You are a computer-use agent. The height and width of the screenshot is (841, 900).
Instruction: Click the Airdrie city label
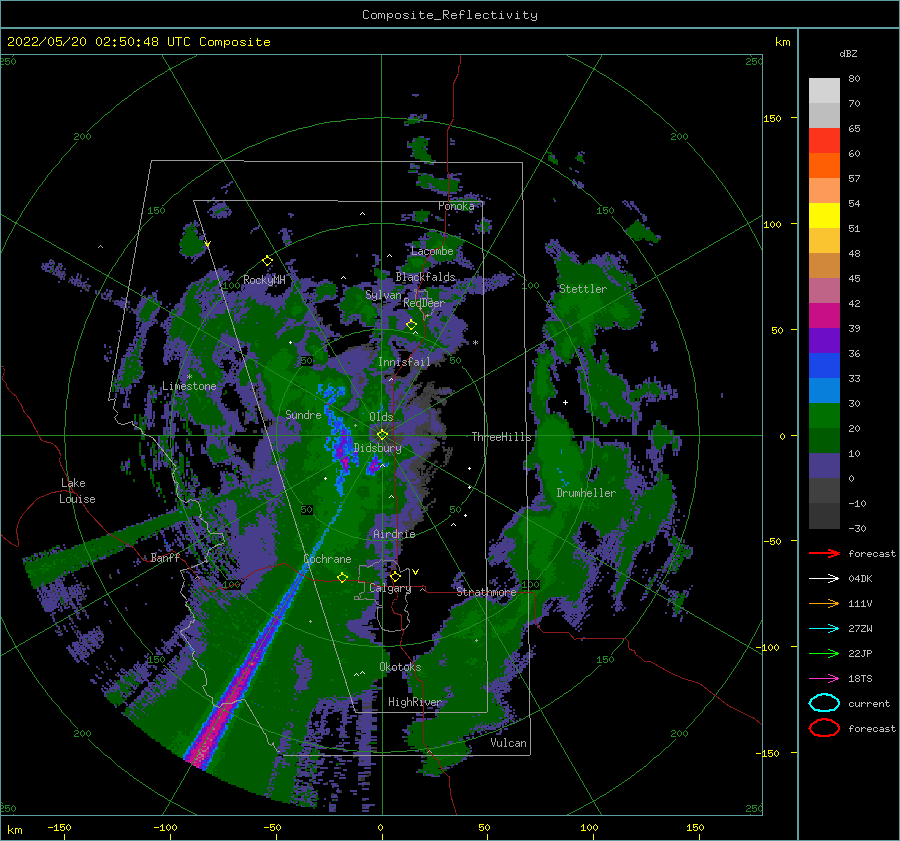point(394,534)
